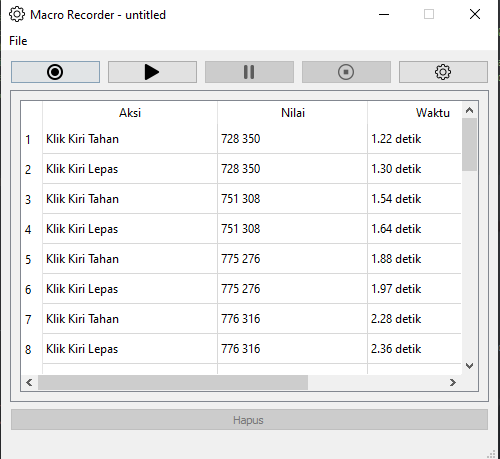Select row 5 by its row number header
The height and width of the screenshot is (459, 500).
coord(28,259)
